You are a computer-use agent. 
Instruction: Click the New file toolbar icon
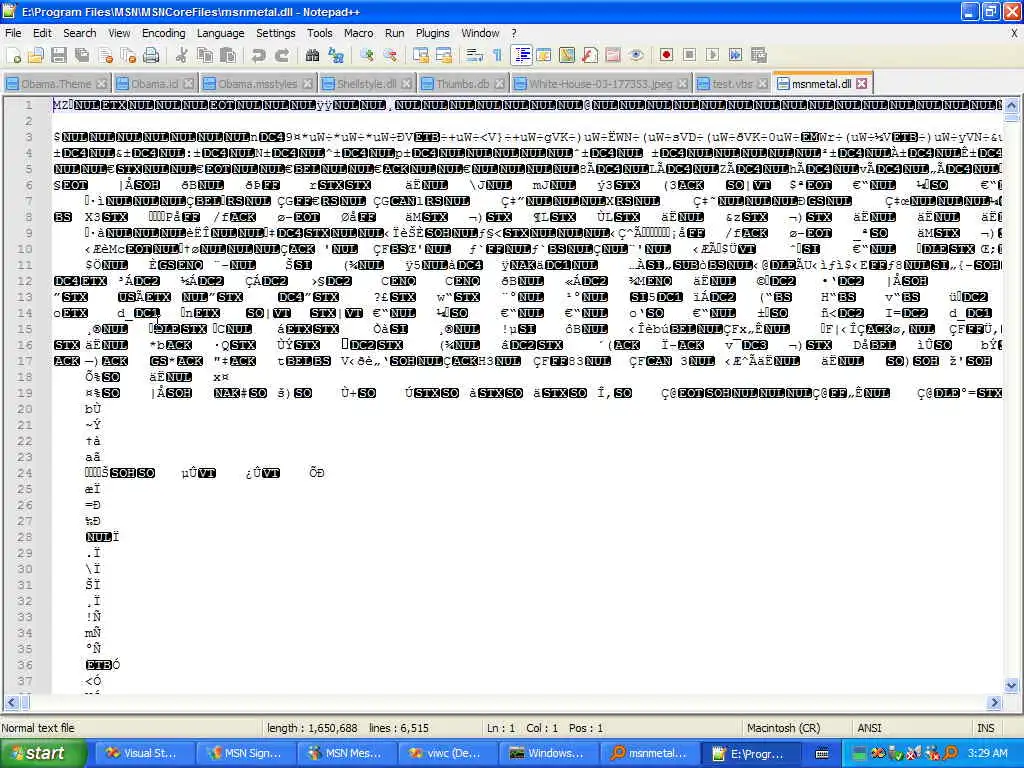pyautogui.click(x=14, y=56)
